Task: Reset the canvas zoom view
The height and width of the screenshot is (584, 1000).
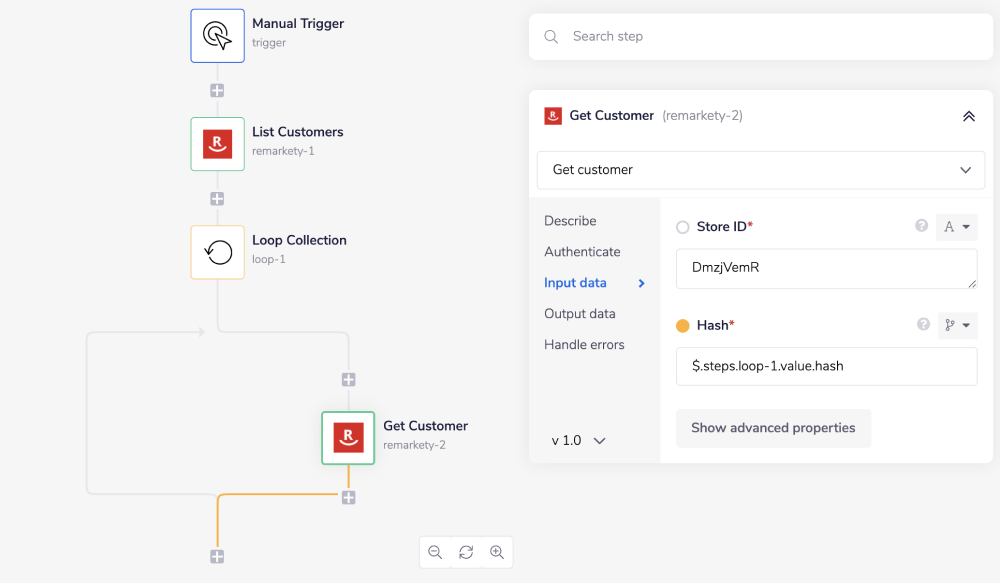Action: [466, 552]
